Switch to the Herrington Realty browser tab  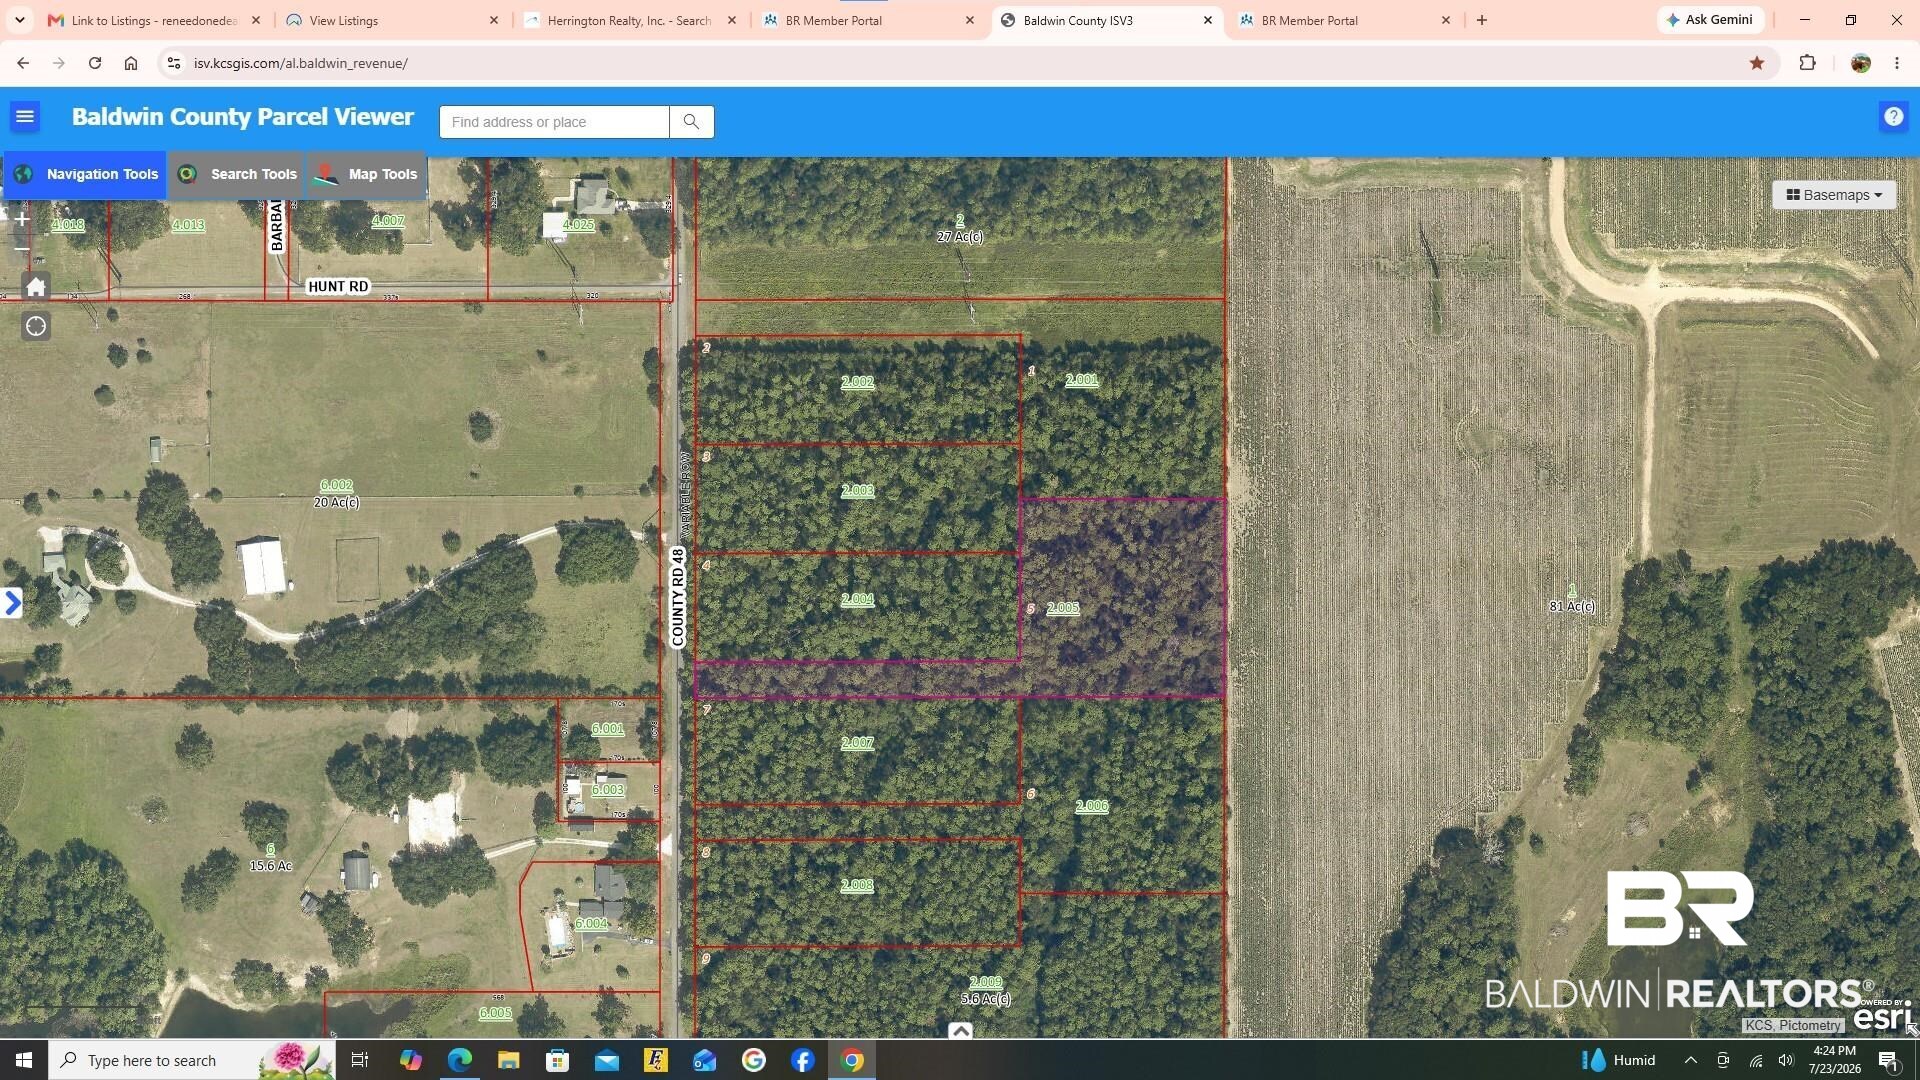631,20
